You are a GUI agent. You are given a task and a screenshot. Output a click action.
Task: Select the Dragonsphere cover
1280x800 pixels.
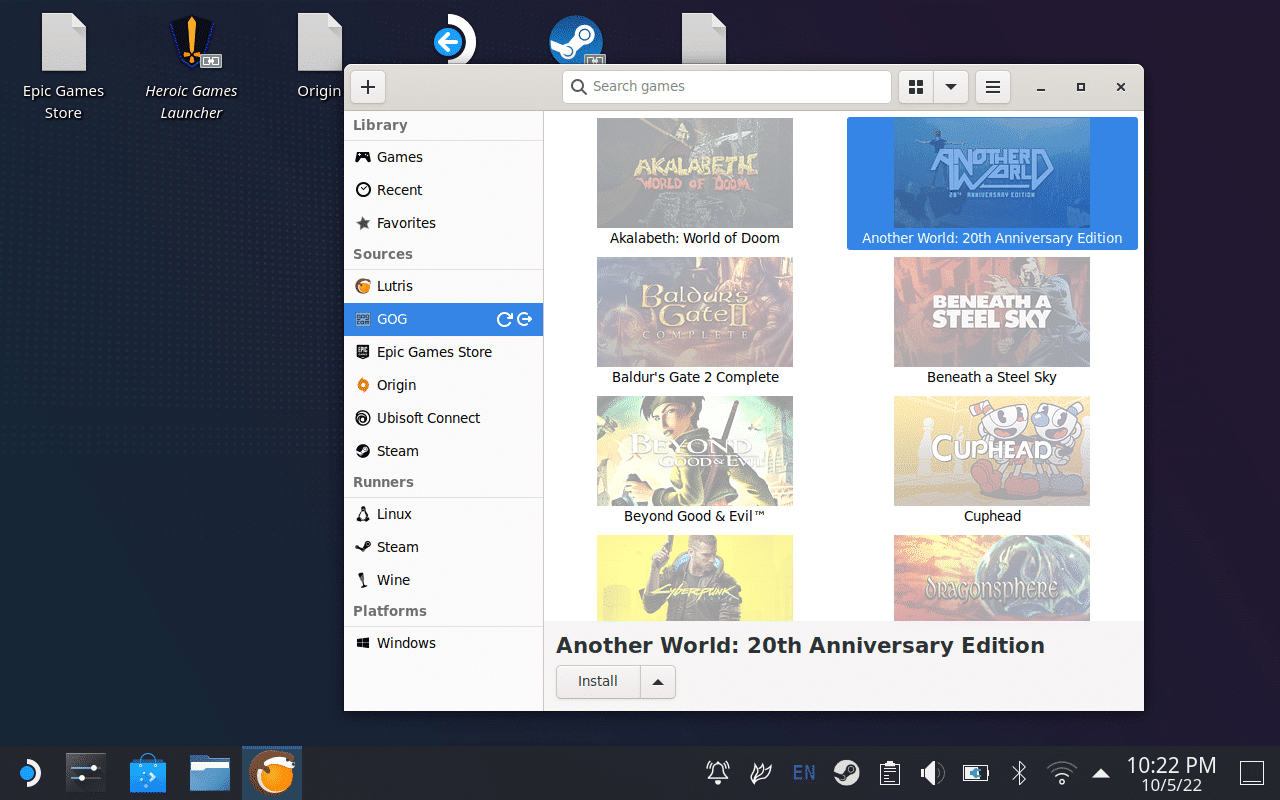point(992,578)
